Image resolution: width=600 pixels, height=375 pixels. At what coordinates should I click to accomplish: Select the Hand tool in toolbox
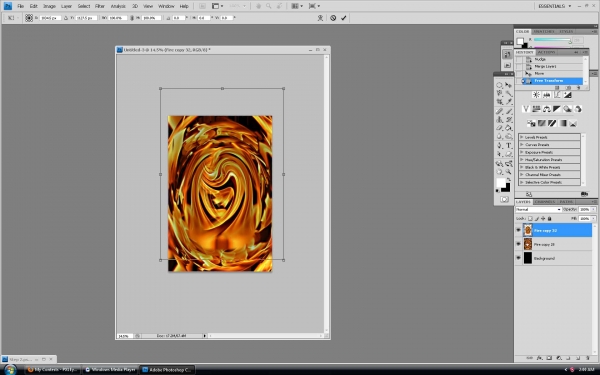(x=500, y=172)
